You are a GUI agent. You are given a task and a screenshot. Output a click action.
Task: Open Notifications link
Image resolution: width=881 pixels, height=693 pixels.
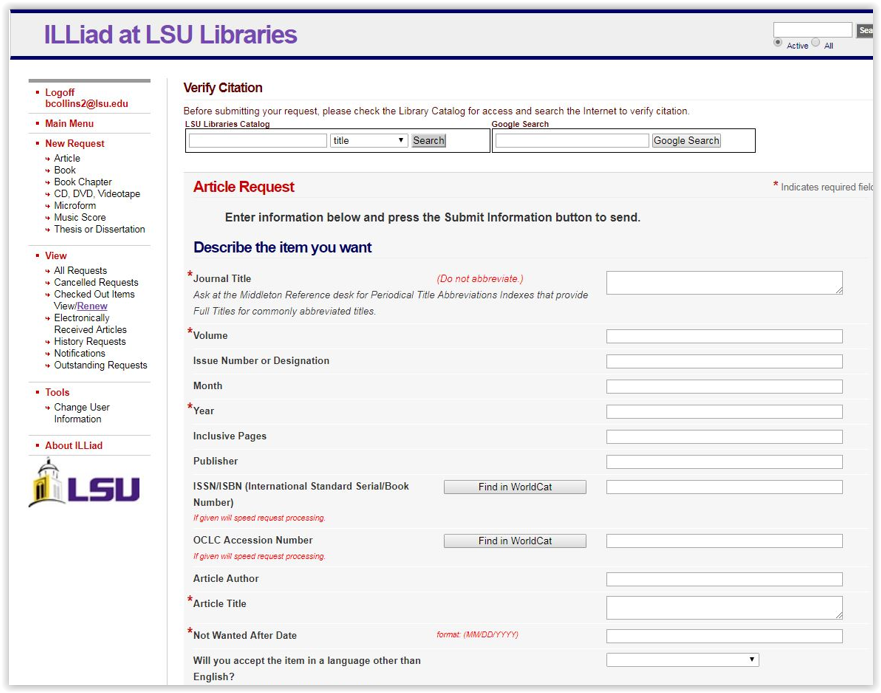[x=79, y=354]
